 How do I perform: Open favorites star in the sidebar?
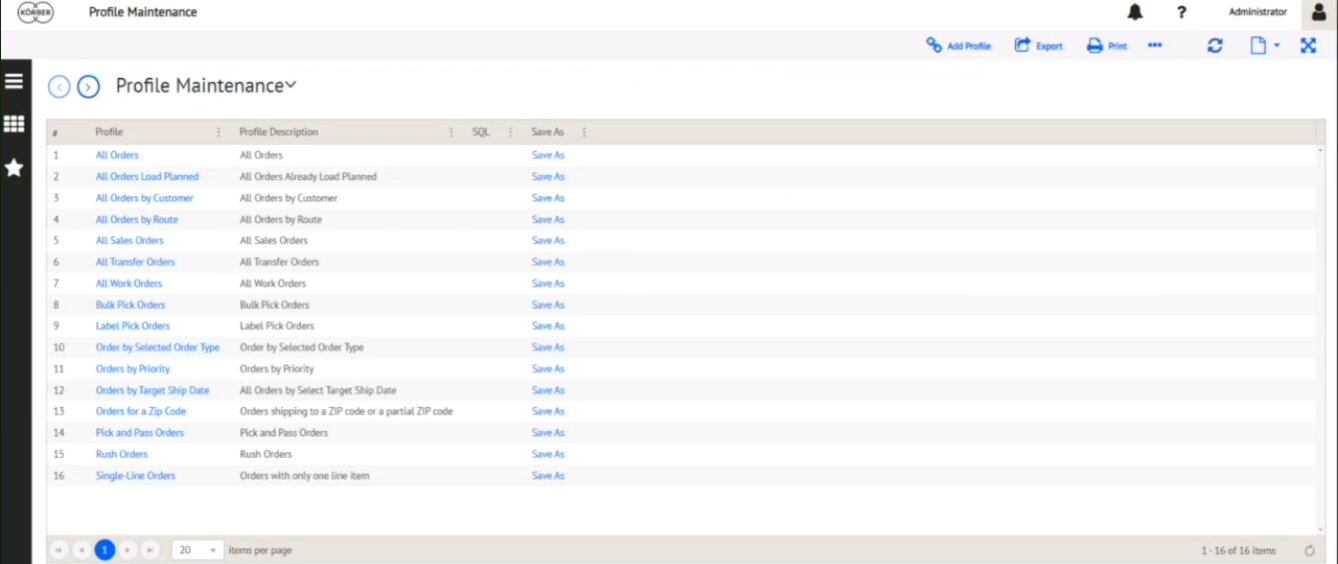[14, 168]
